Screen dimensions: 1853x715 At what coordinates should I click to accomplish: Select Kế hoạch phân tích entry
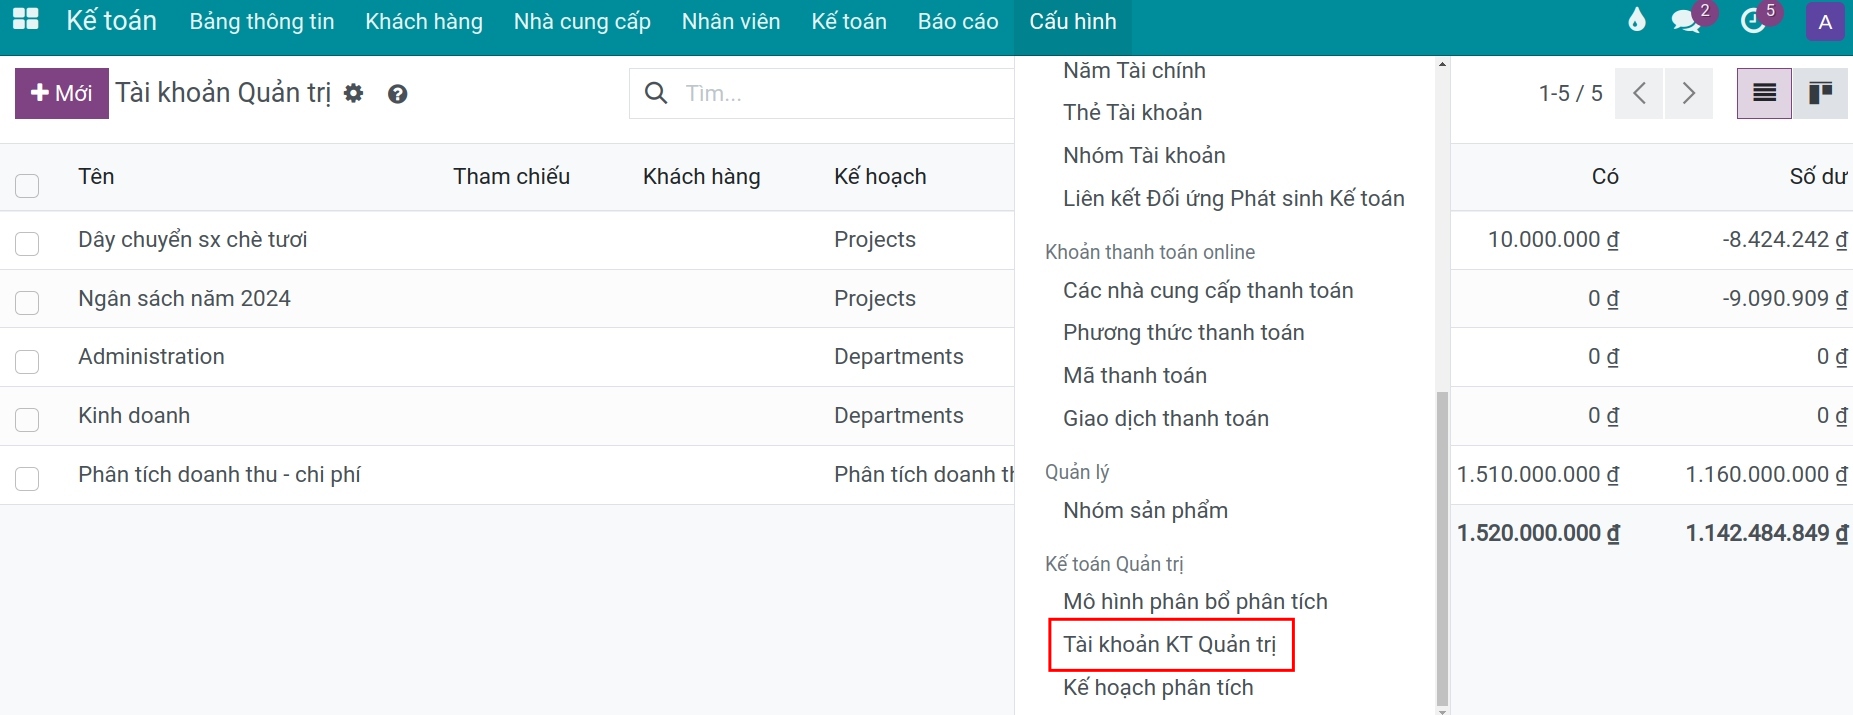click(x=1158, y=687)
